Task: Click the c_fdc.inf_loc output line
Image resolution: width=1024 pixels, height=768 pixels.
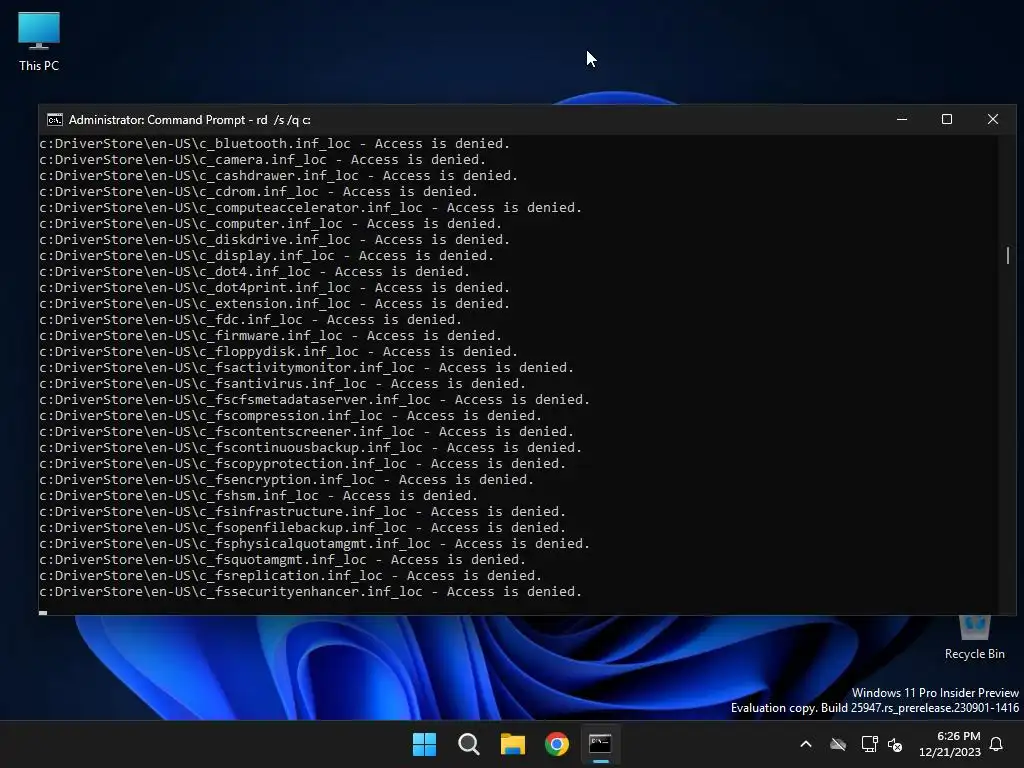Action: [x=251, y=319]
